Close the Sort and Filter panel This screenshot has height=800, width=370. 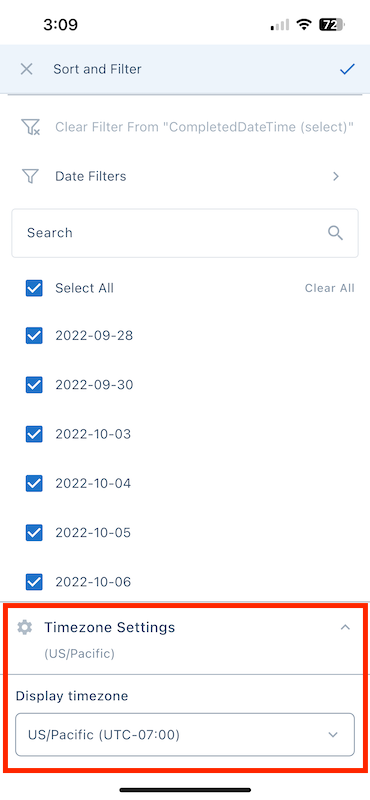(26, 69)
